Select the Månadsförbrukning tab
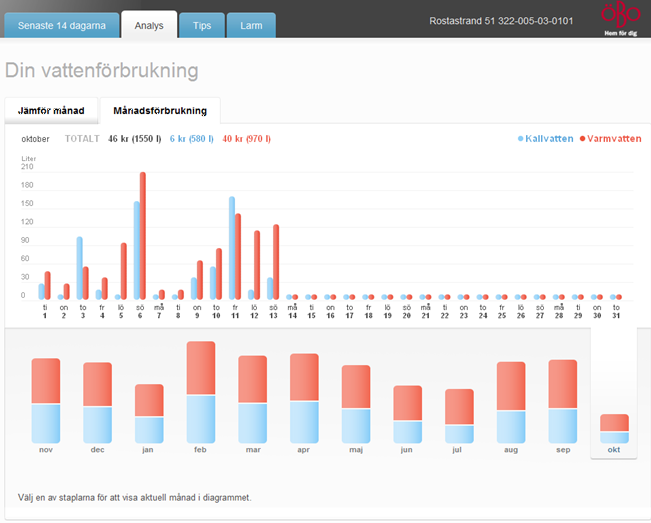651x523 pixels. 160,110
